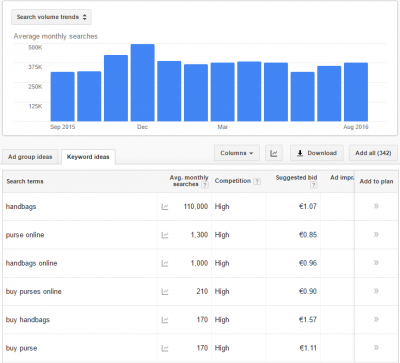Click High competition for handbags row
The height and width of the screenshot is (363, 400).
(x=222, y=207)
